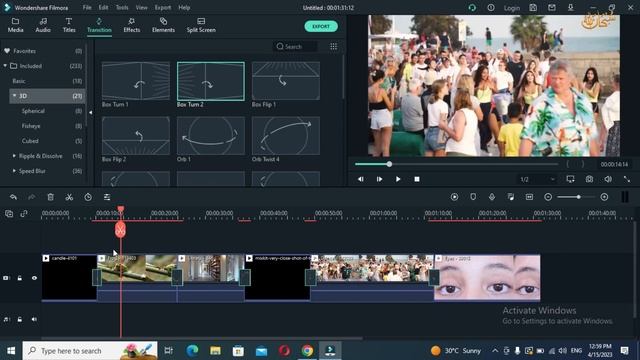Step forward one frame in the preview
Viewport: 640px width, 360px height.
[x=379, y=179]
